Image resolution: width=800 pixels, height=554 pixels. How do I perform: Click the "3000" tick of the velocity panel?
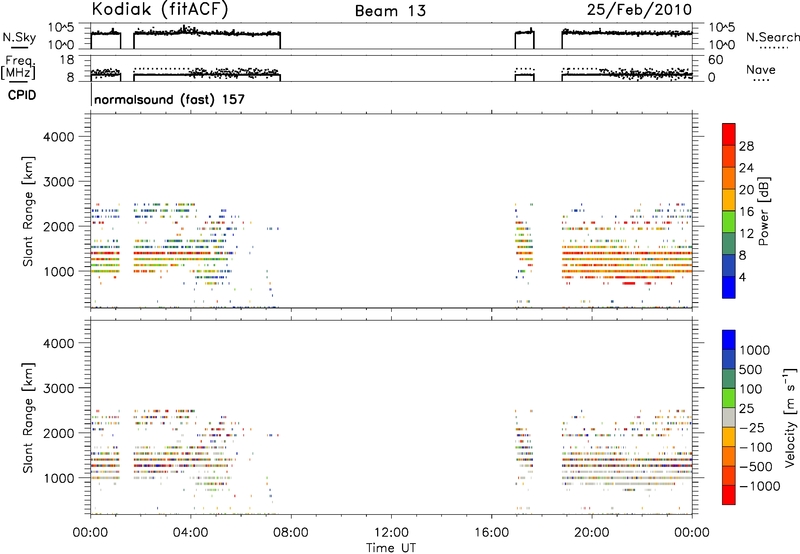(x=58, y=388)
